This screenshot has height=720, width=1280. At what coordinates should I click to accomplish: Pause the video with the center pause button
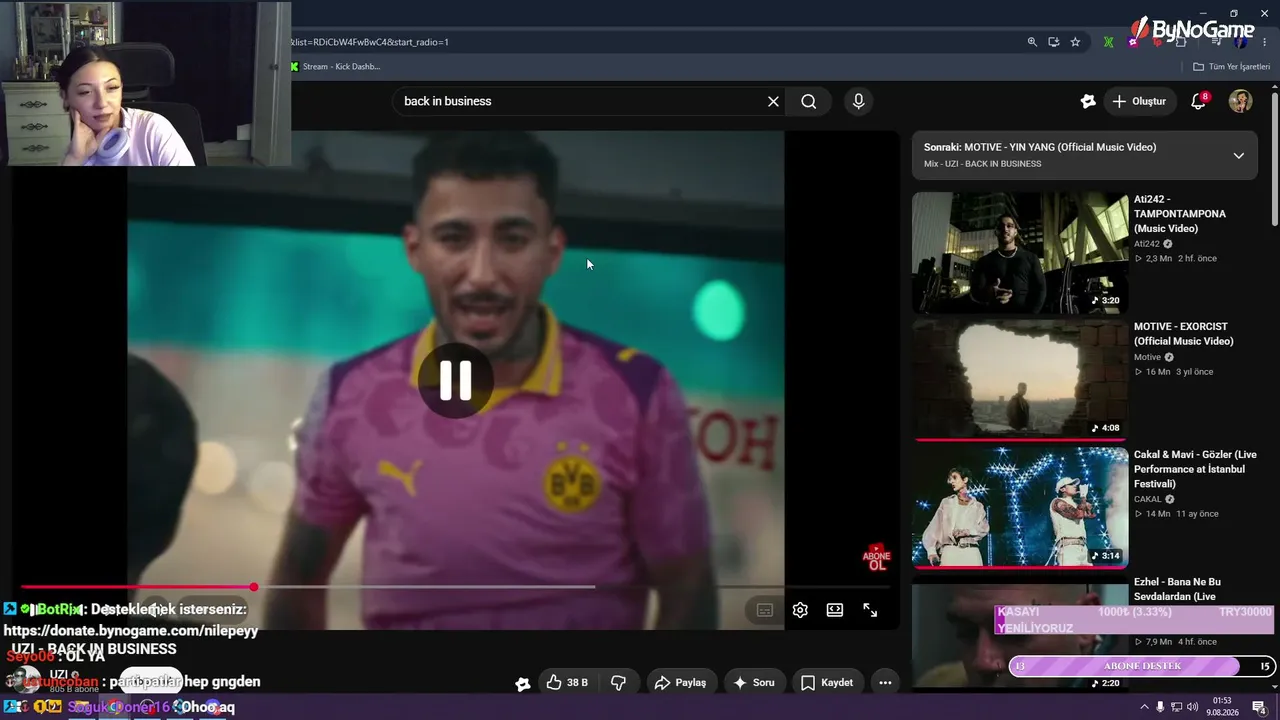click(456, 380)
